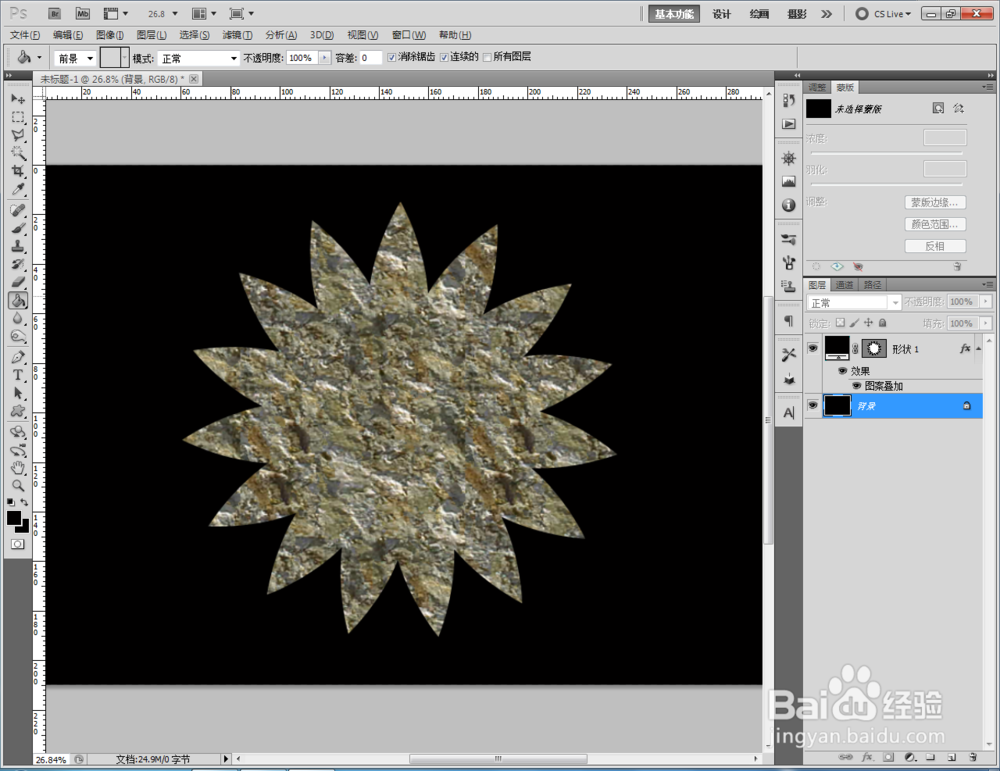This screenshot has height=771, width=1000.
Task: Select the Path Selection tool
Action: tap(18, 393)
